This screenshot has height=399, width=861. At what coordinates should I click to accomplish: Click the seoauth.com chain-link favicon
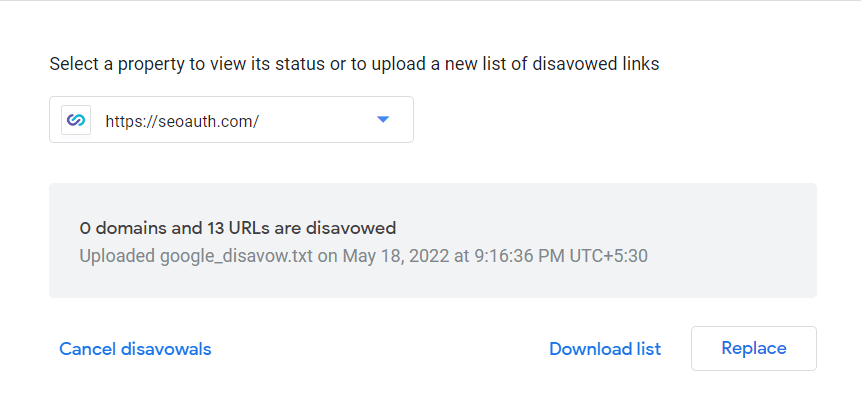coord(76,120)
